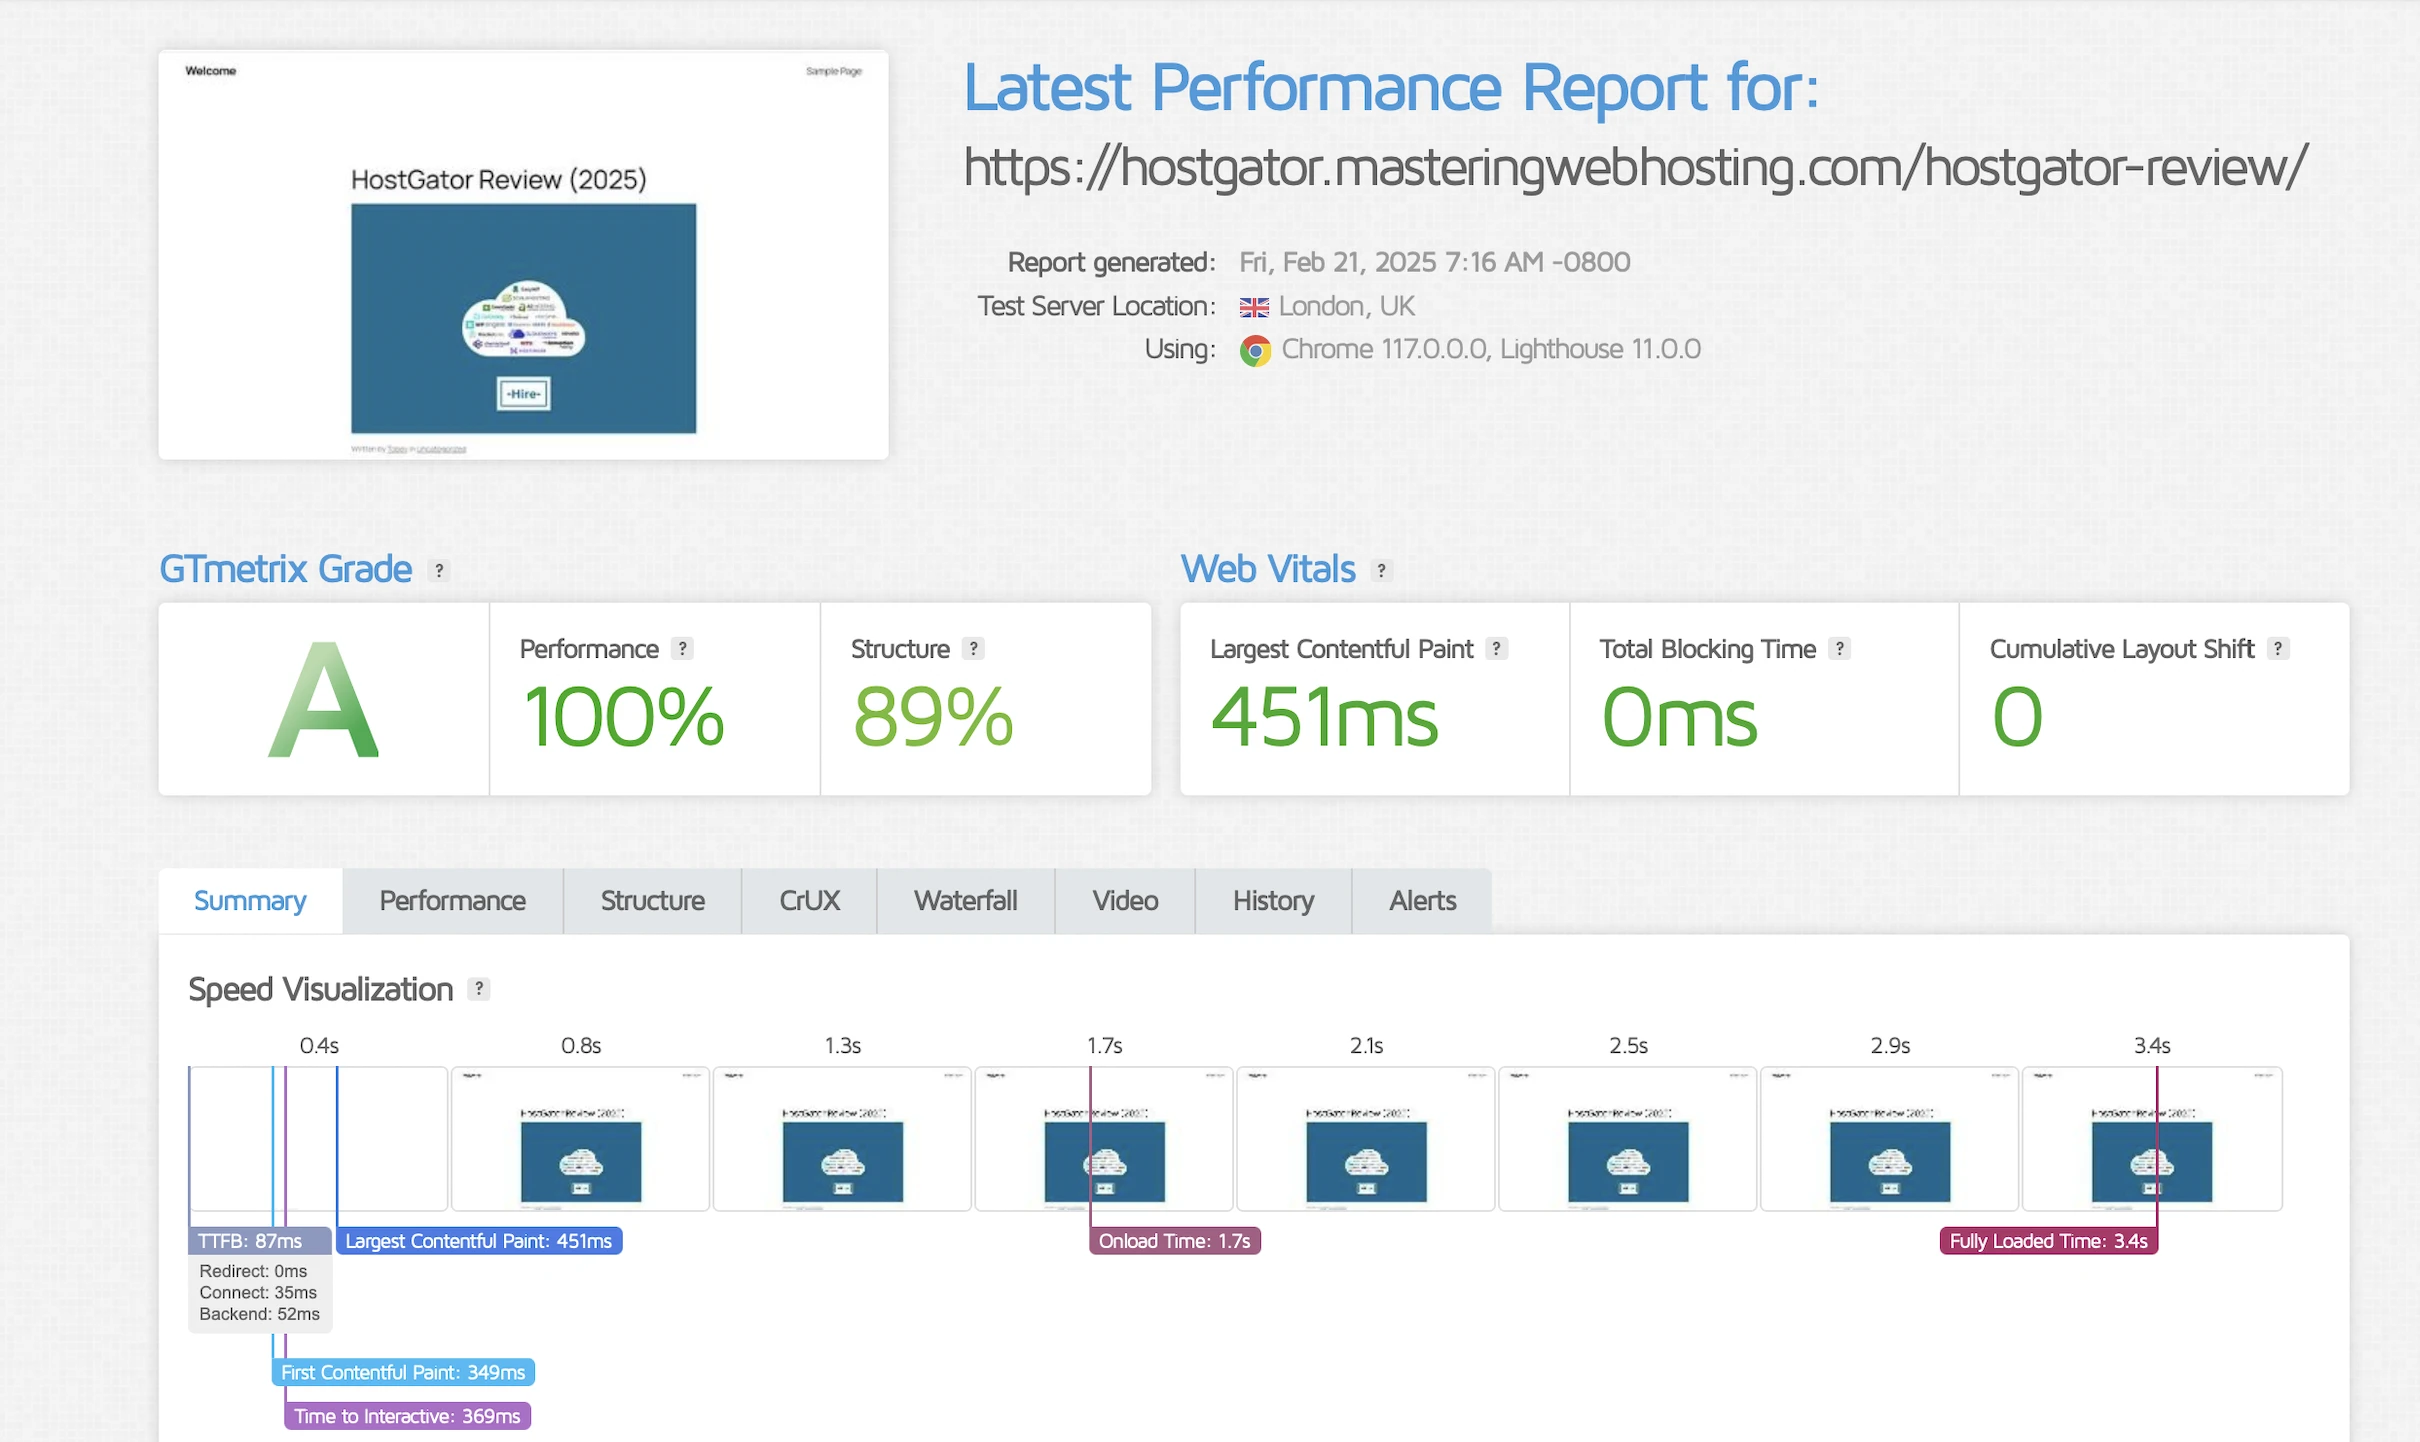Click Largest Contentful Paint help icon
Image resolution: width=2420 pixels, height=1442 pixels.
[x=1496, y=649]
